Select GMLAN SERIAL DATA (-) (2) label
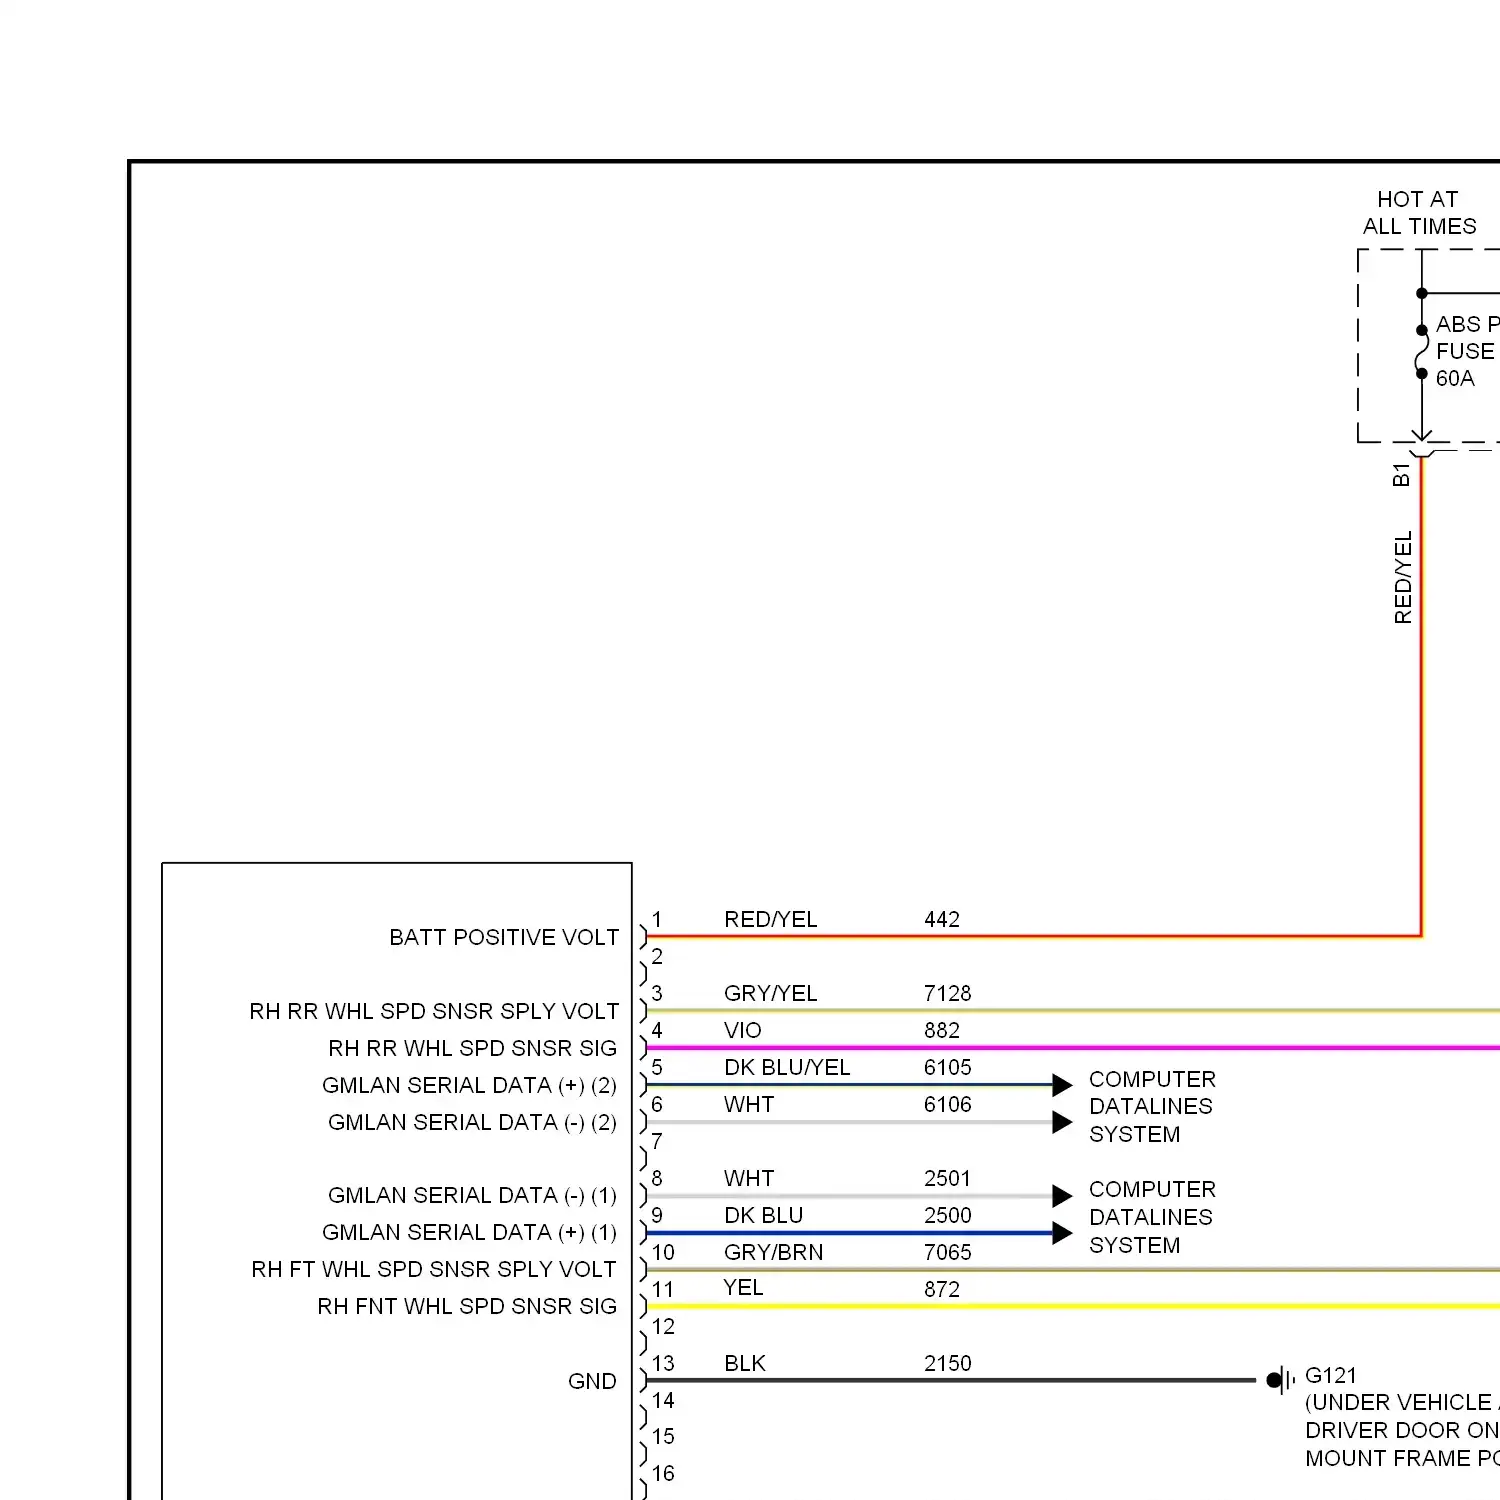 472,1122
